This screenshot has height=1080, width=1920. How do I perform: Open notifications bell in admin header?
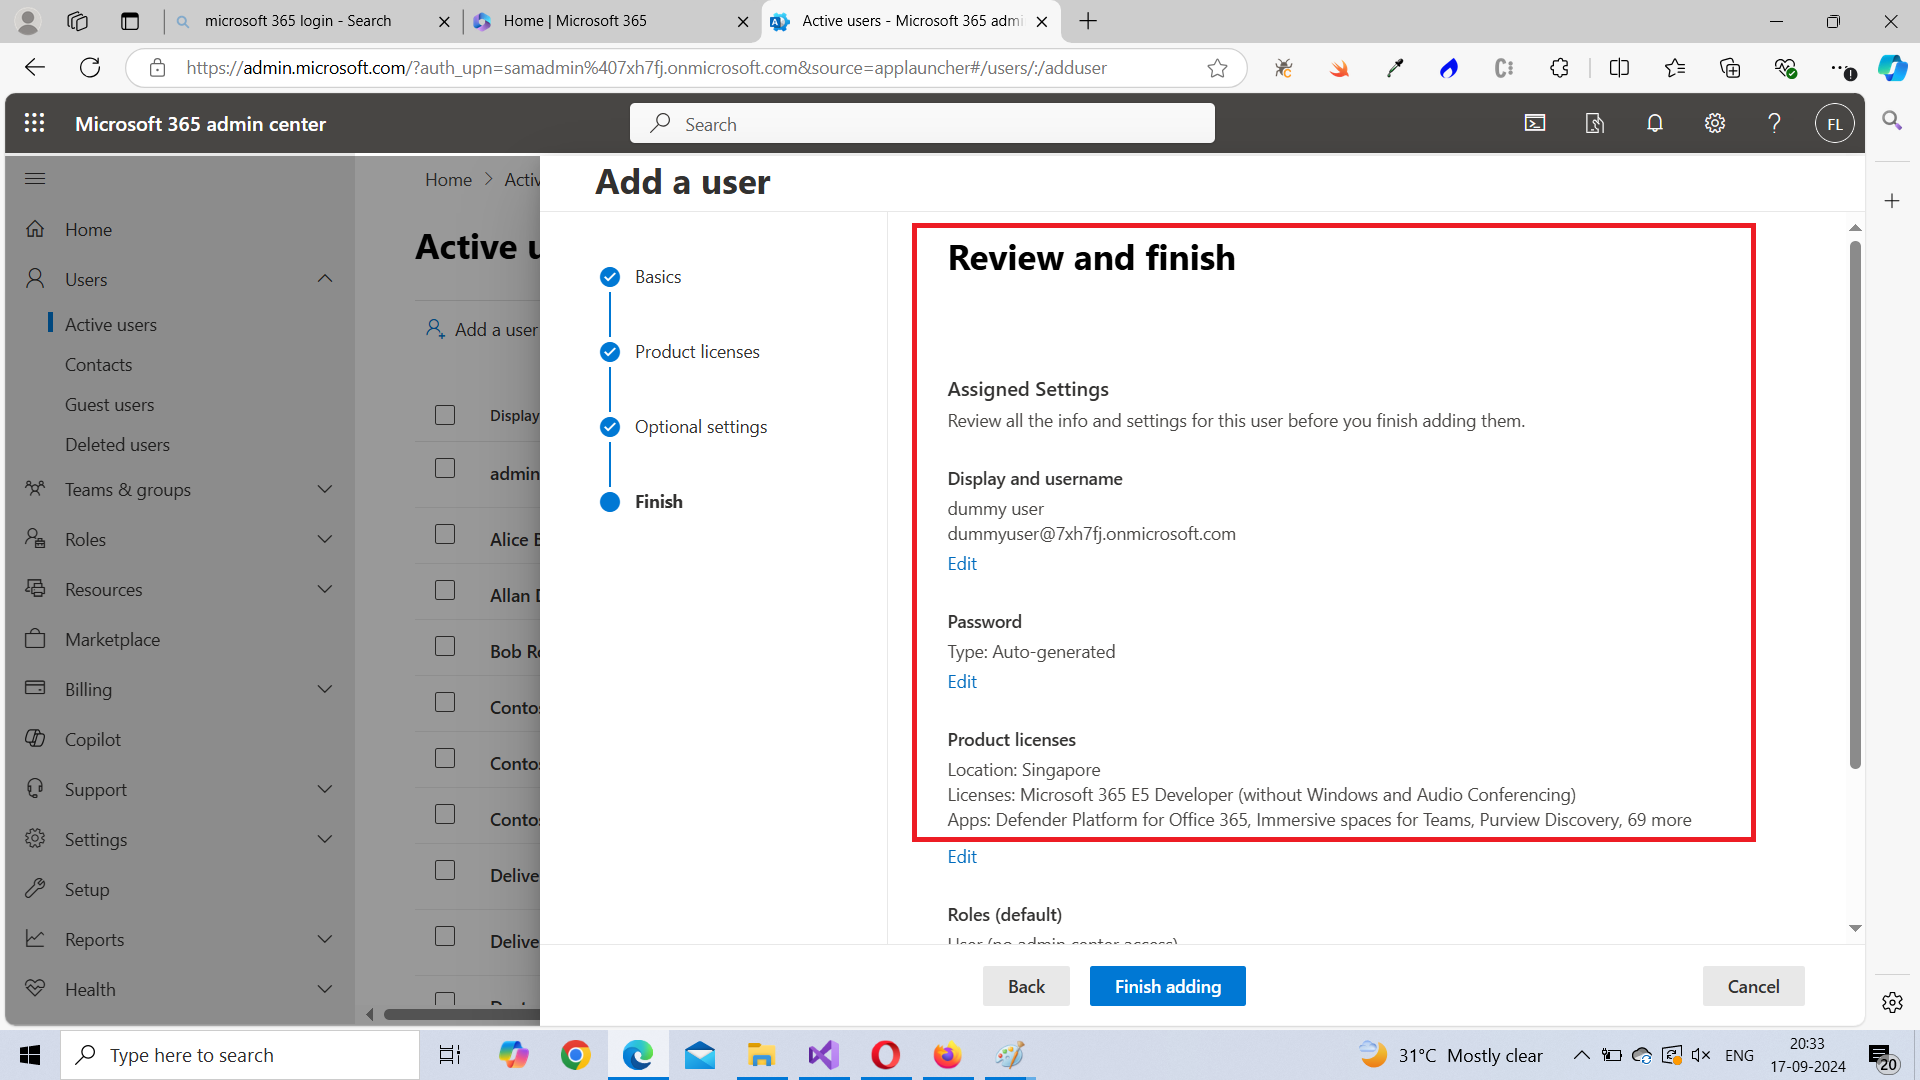[1655, 123]
